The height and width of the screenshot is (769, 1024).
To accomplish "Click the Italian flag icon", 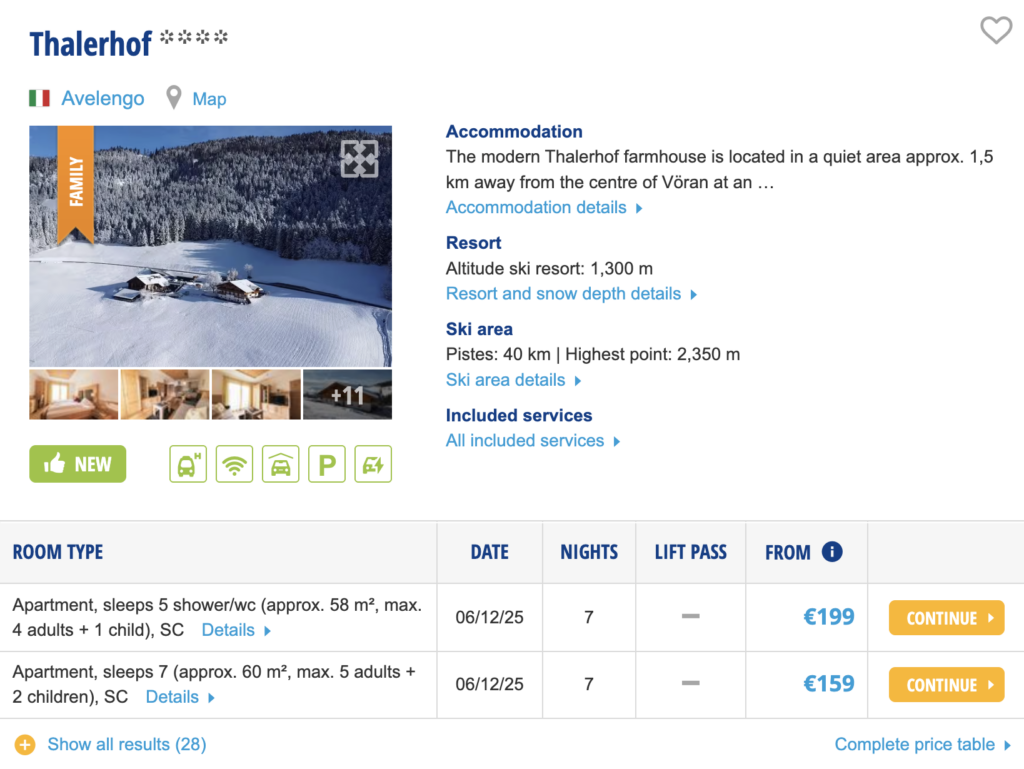I will coord(40,98).
